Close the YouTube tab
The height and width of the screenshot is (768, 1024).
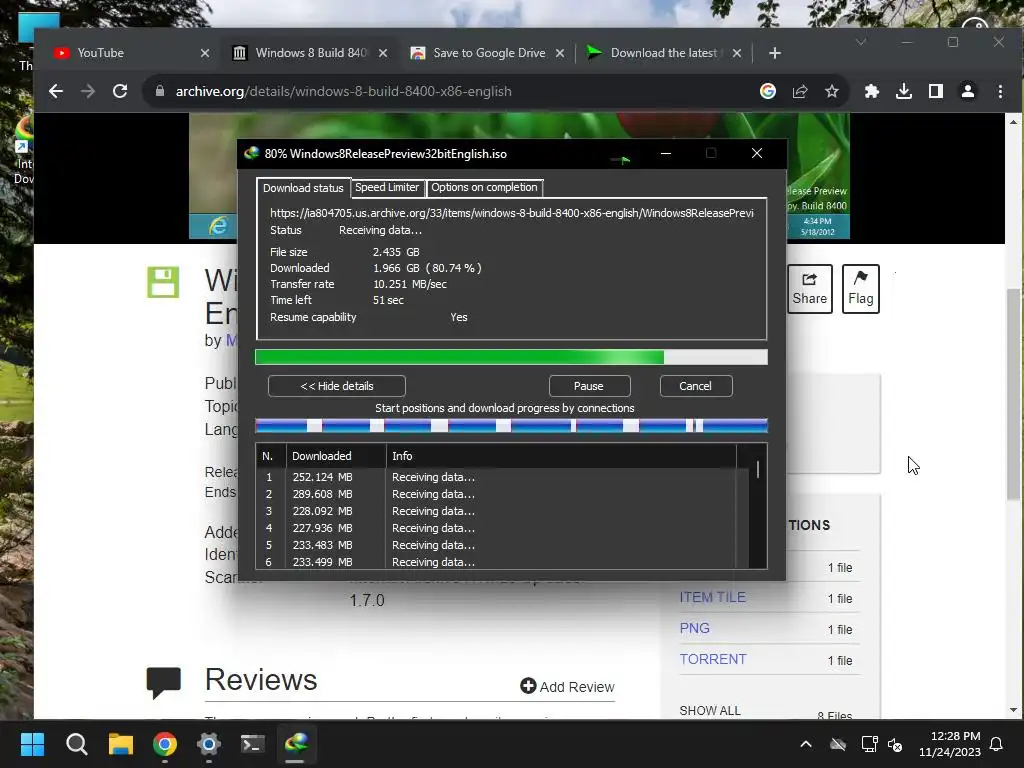point(205,53)
